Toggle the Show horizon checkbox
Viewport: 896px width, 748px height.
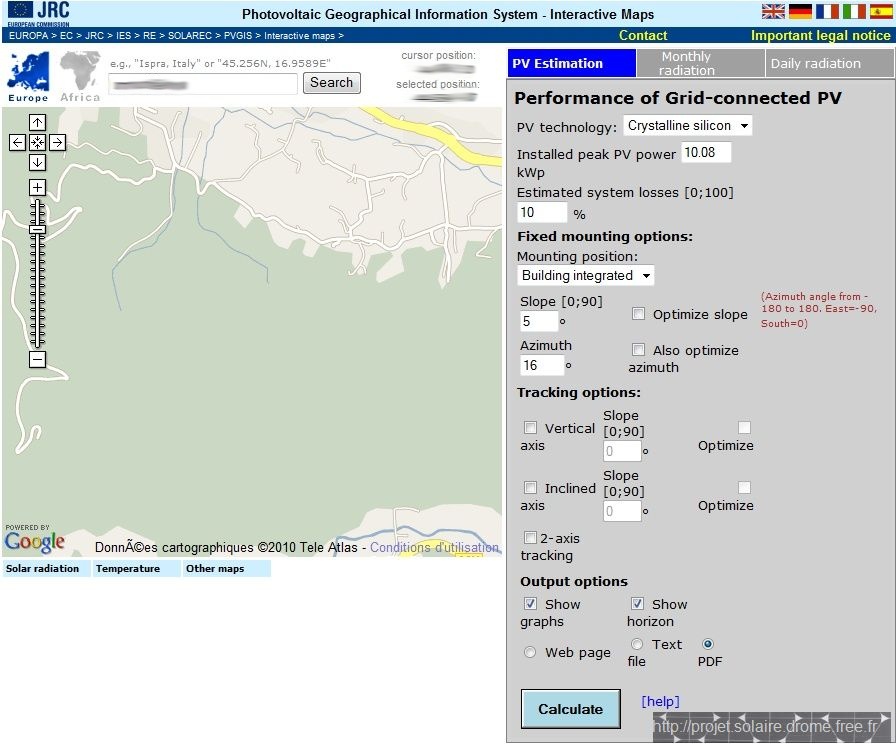(637, 604)
